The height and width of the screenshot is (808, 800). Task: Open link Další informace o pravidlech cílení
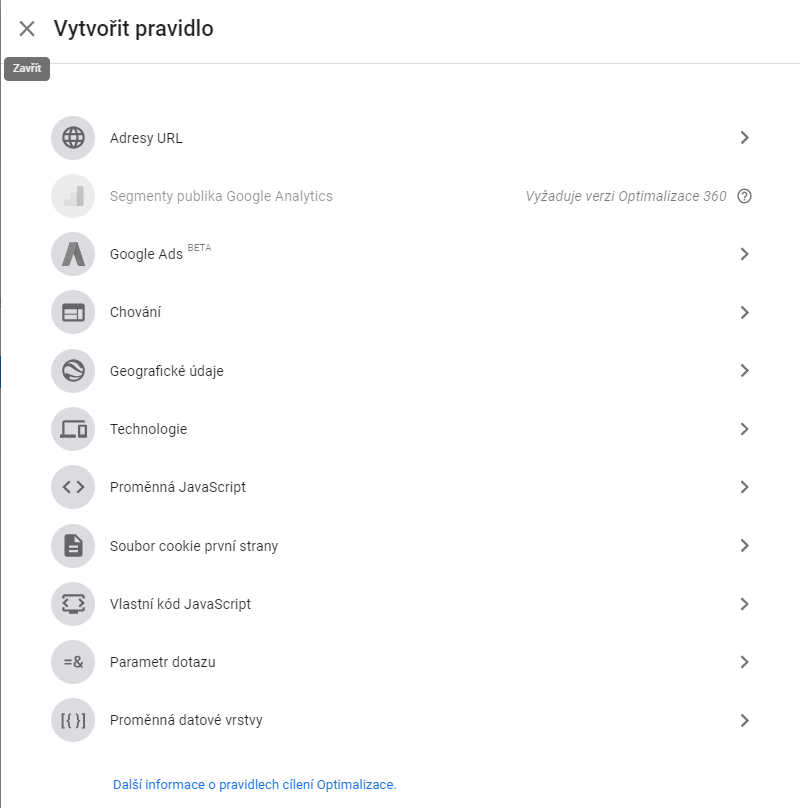(254, 784)
